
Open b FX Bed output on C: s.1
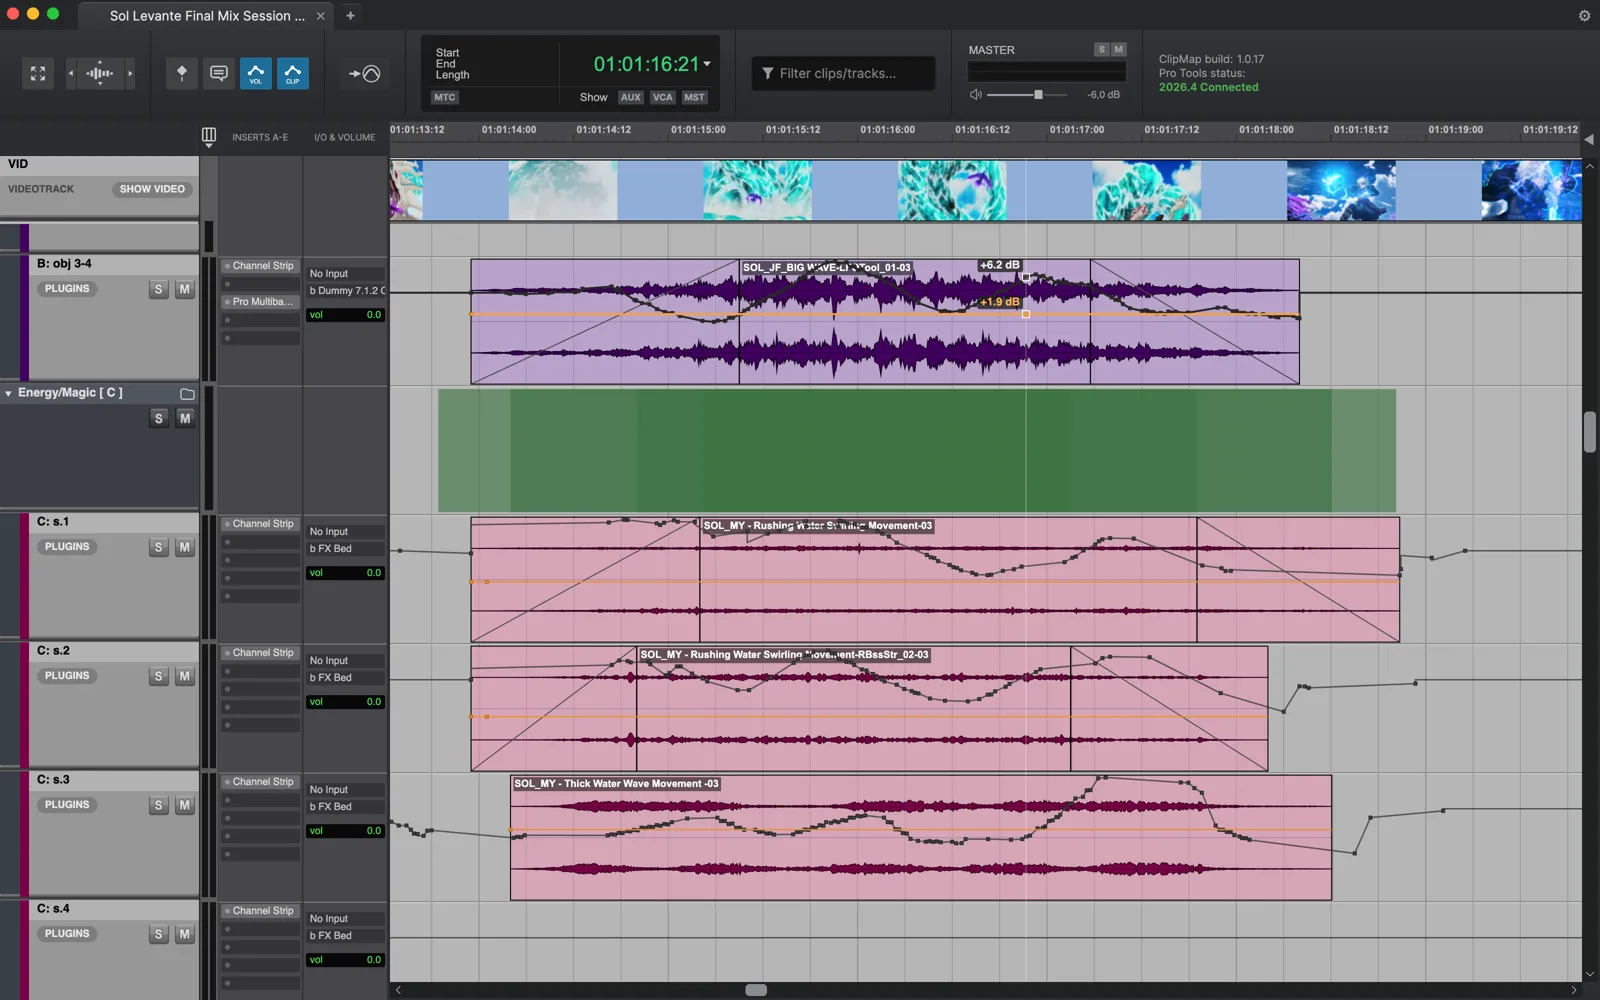(345, 548)
